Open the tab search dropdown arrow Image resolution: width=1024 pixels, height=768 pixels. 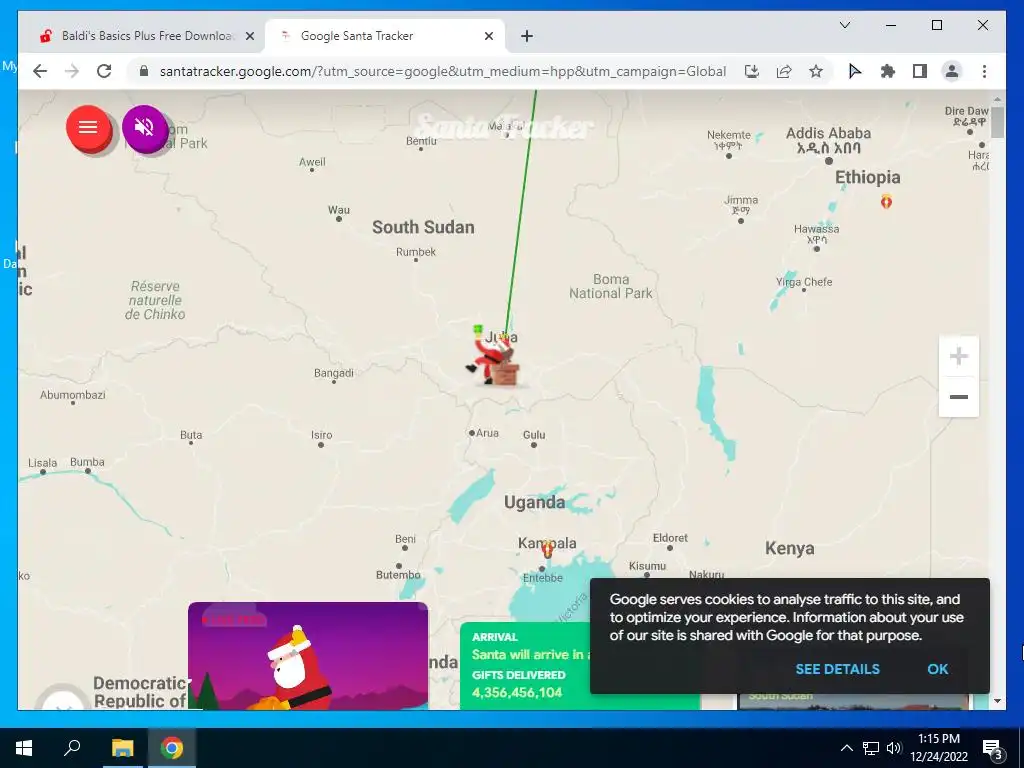844,25
